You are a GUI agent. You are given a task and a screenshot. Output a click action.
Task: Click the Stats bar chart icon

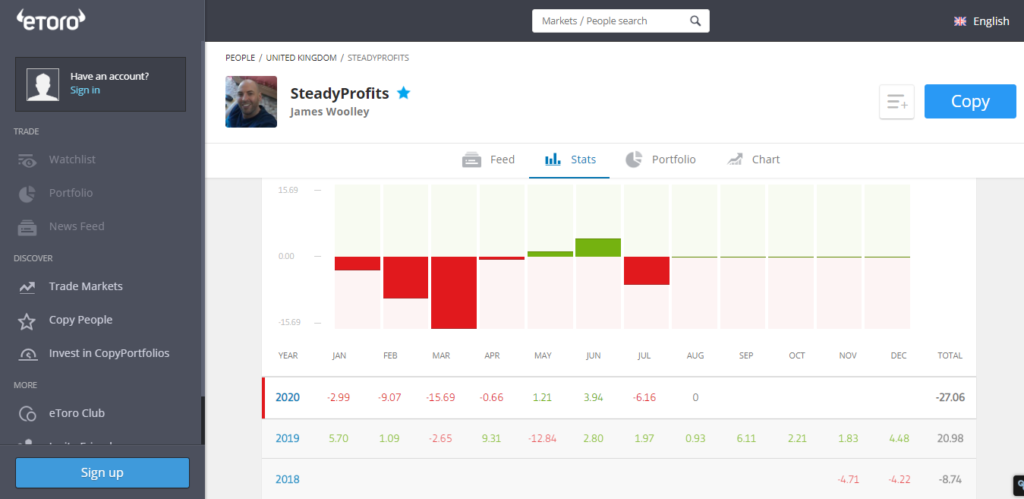(x=553, y=159)
